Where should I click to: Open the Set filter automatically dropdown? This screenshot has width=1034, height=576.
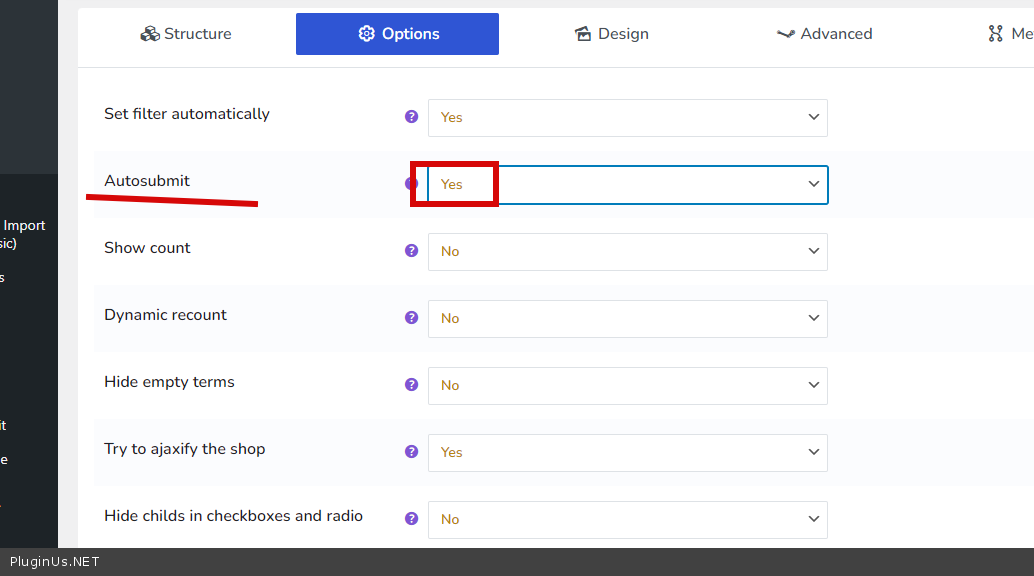click(627, 118)
